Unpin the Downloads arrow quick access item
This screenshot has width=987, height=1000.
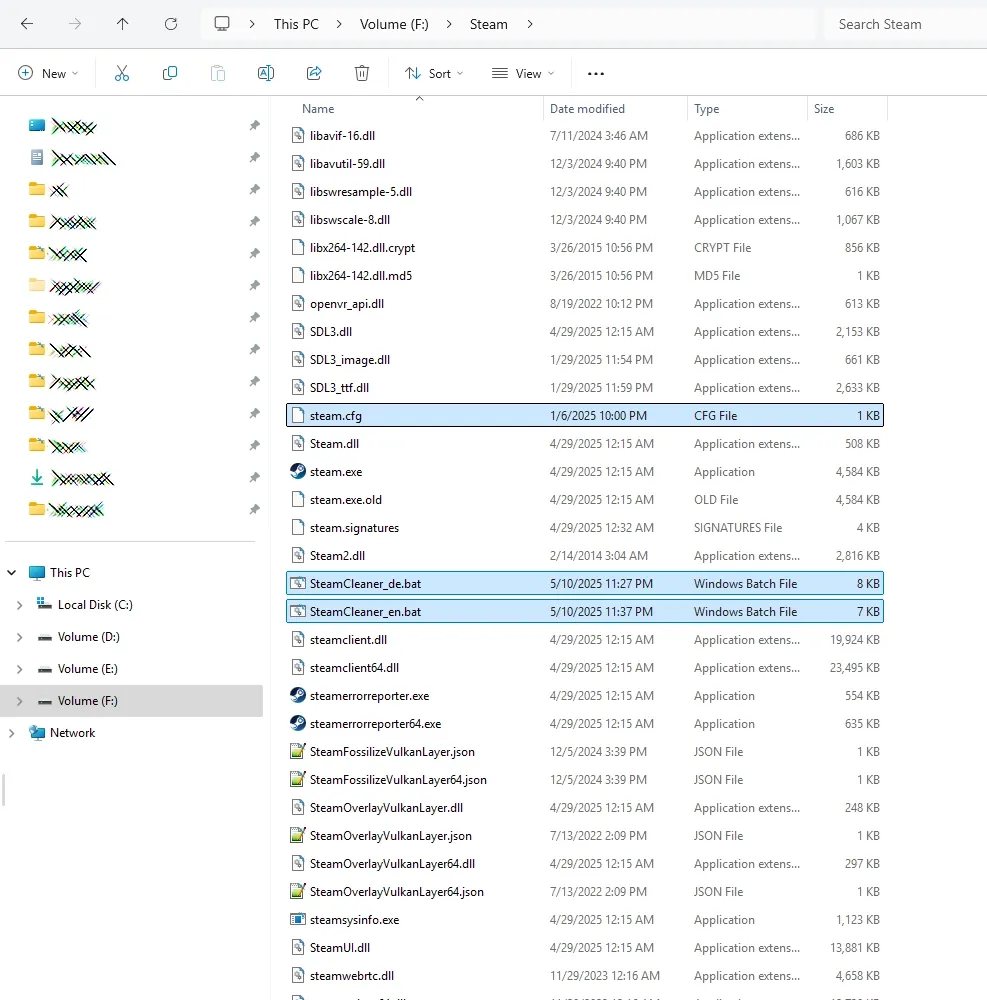(254, 477)
